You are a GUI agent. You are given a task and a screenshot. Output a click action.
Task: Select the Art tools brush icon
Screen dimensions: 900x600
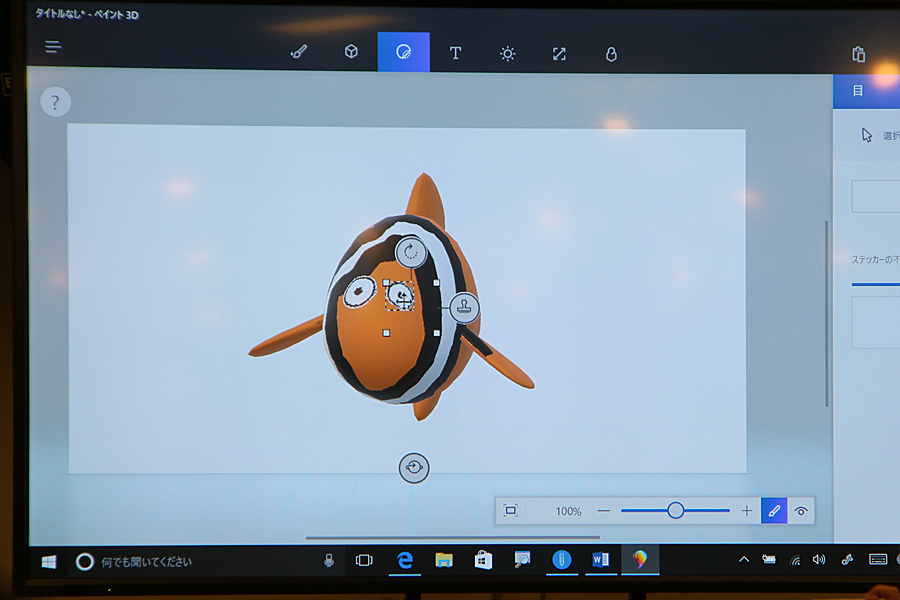[298, 52]
